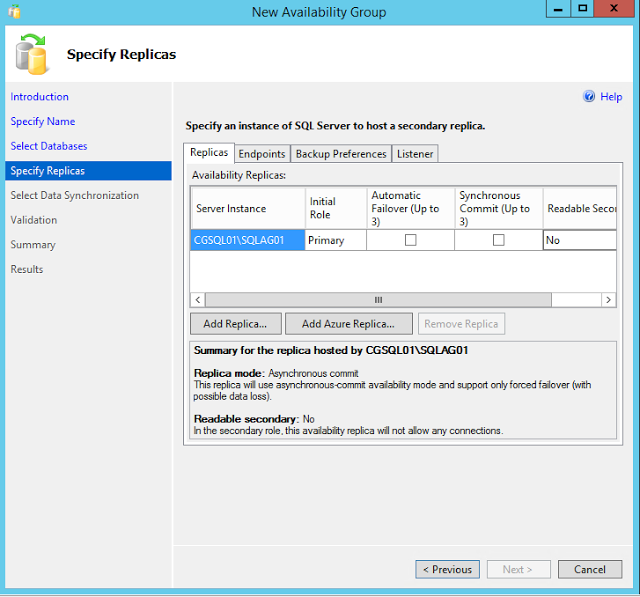Click the Cancel button
This screenshot has height=597, width=640.
click(x=590, y=569)
